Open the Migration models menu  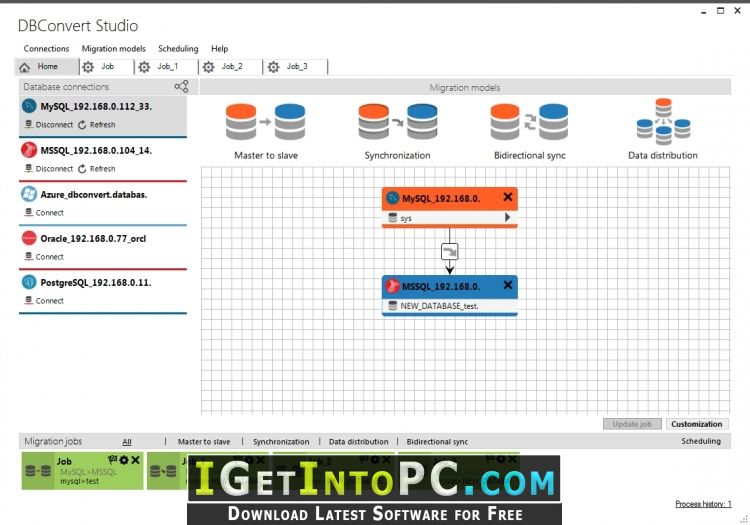113,48
